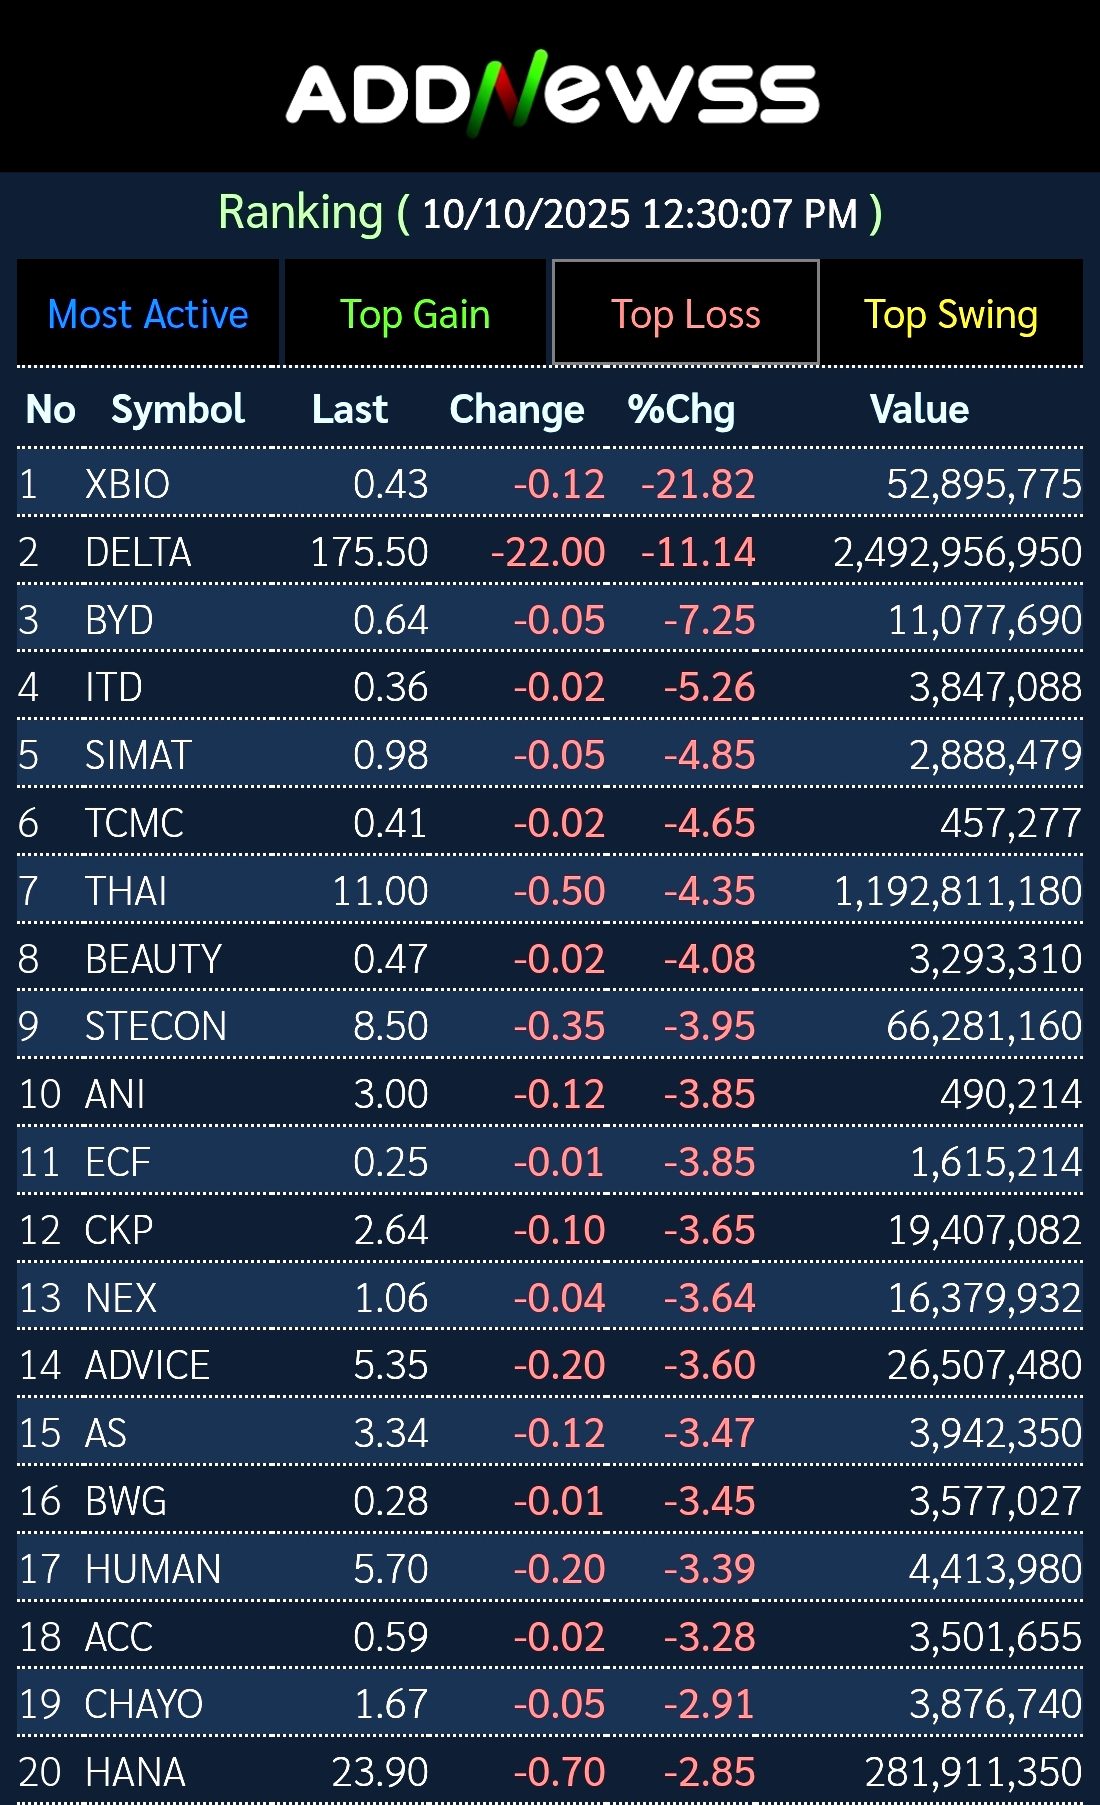The width and height of the screenshot is (1100, 1805).
Task: Click the ADDNewss logo
Action: (x=552, y=93)
